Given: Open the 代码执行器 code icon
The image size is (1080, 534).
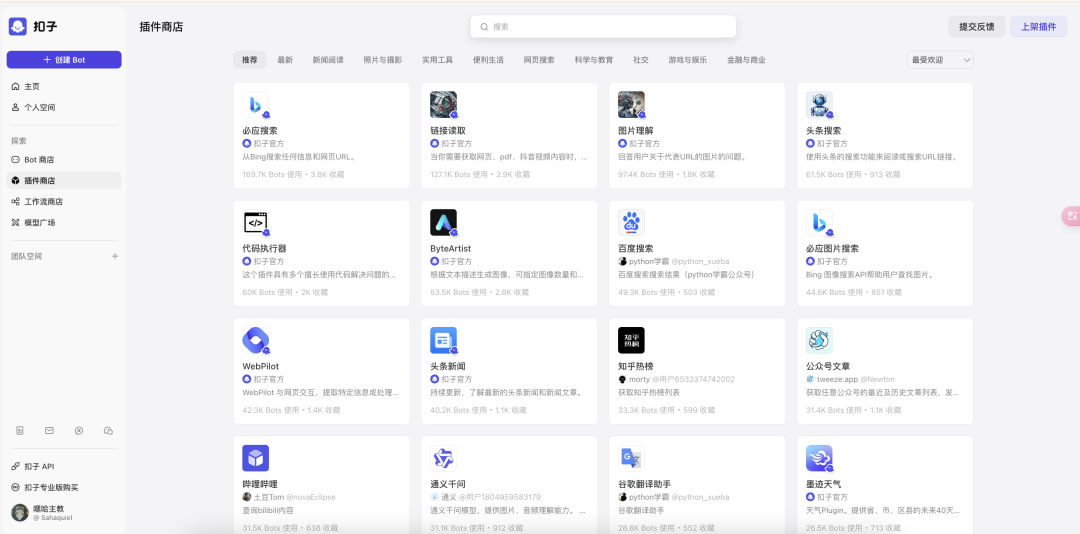Looking at the screenshot, I should (x=256, y=223).
